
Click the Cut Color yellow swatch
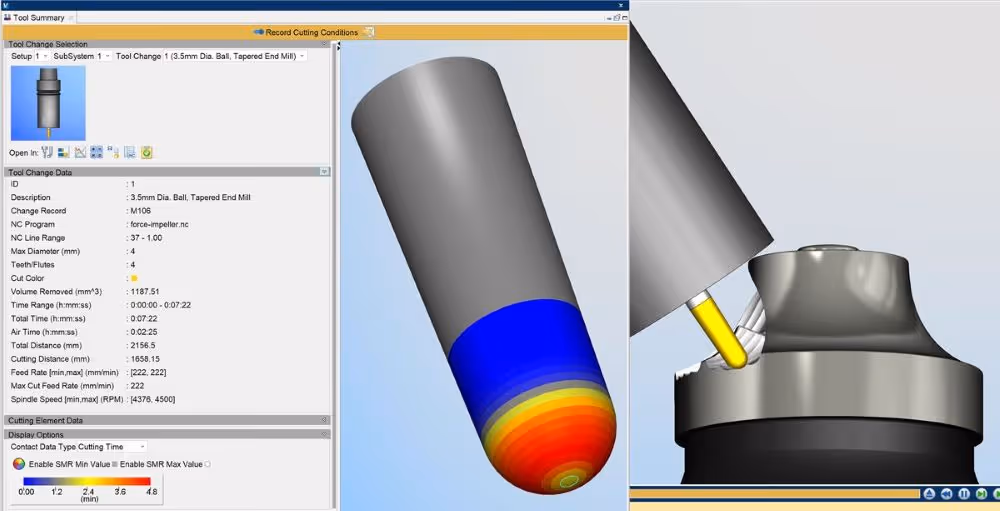(134, 278)
